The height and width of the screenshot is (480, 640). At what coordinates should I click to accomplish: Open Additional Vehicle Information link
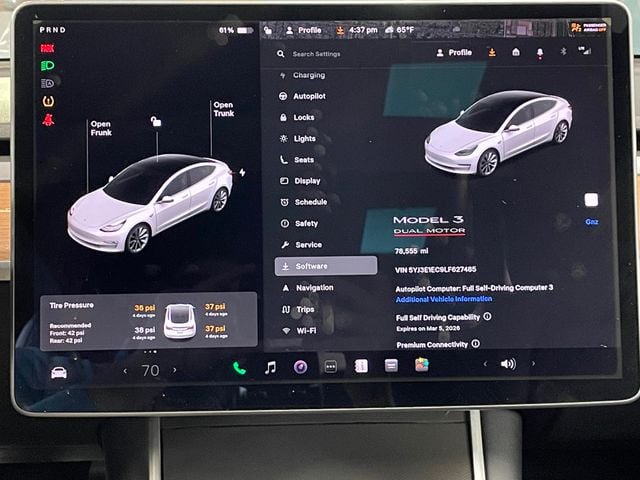click(x=443, y=299)
